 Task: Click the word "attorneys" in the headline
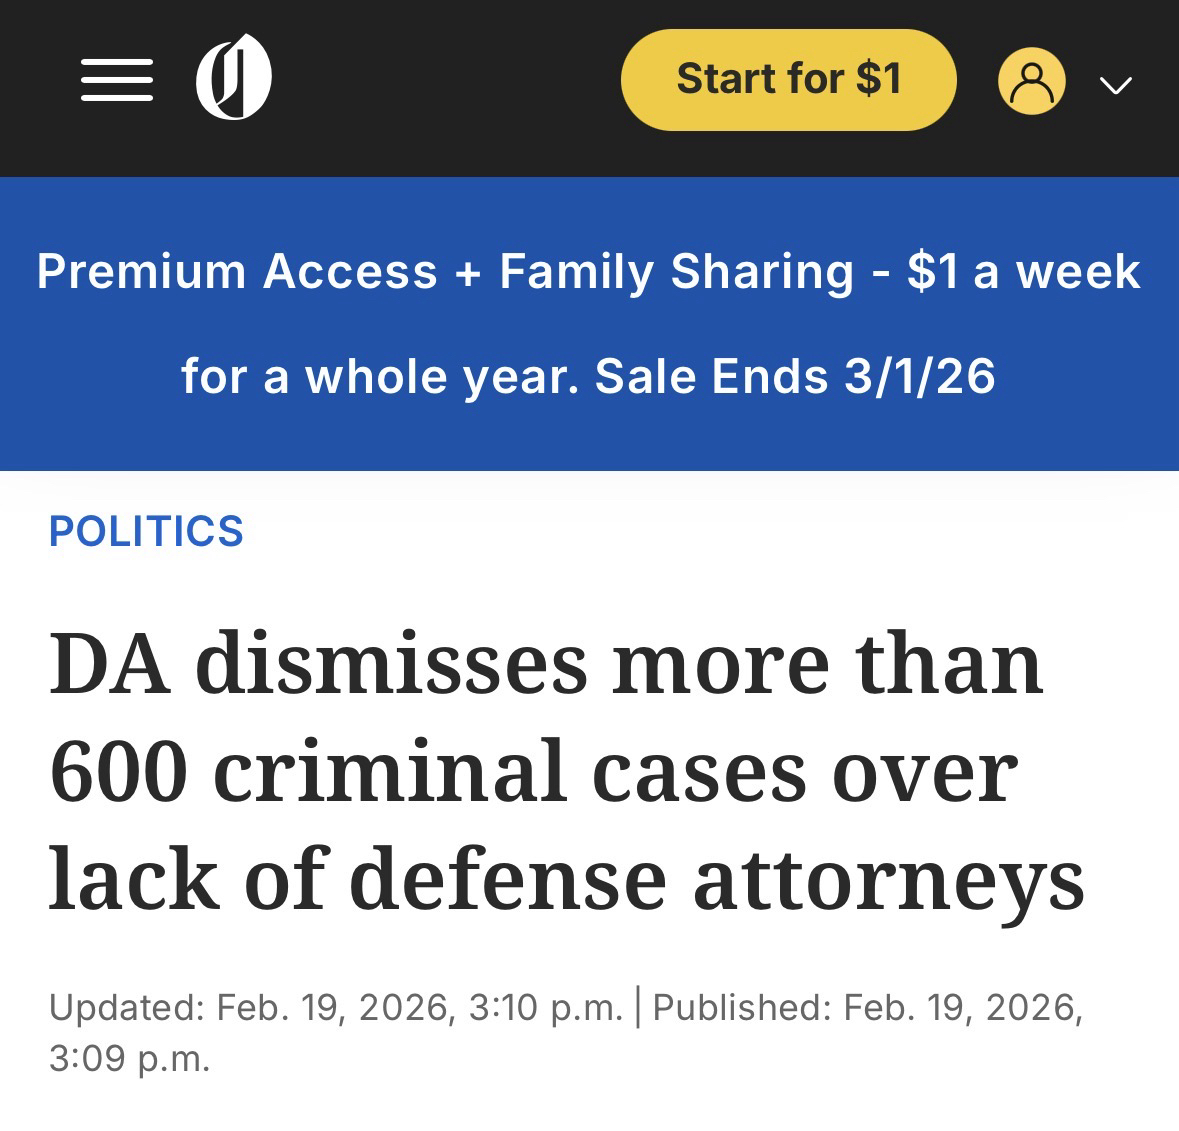(x=888, y=881)
